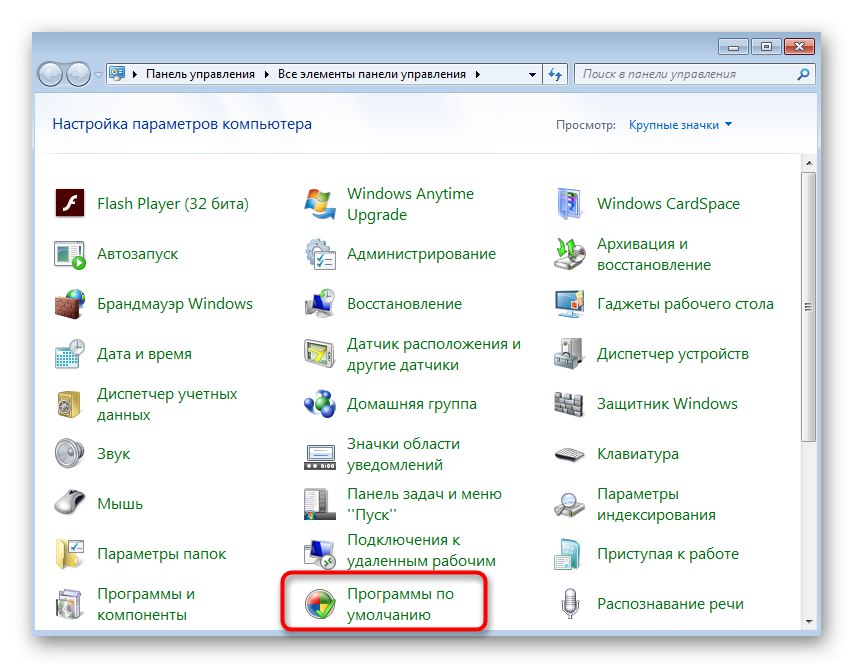Open the Брандмауэр Windows link
Viewport: 853px width, 668px height.
pos(175,304)
